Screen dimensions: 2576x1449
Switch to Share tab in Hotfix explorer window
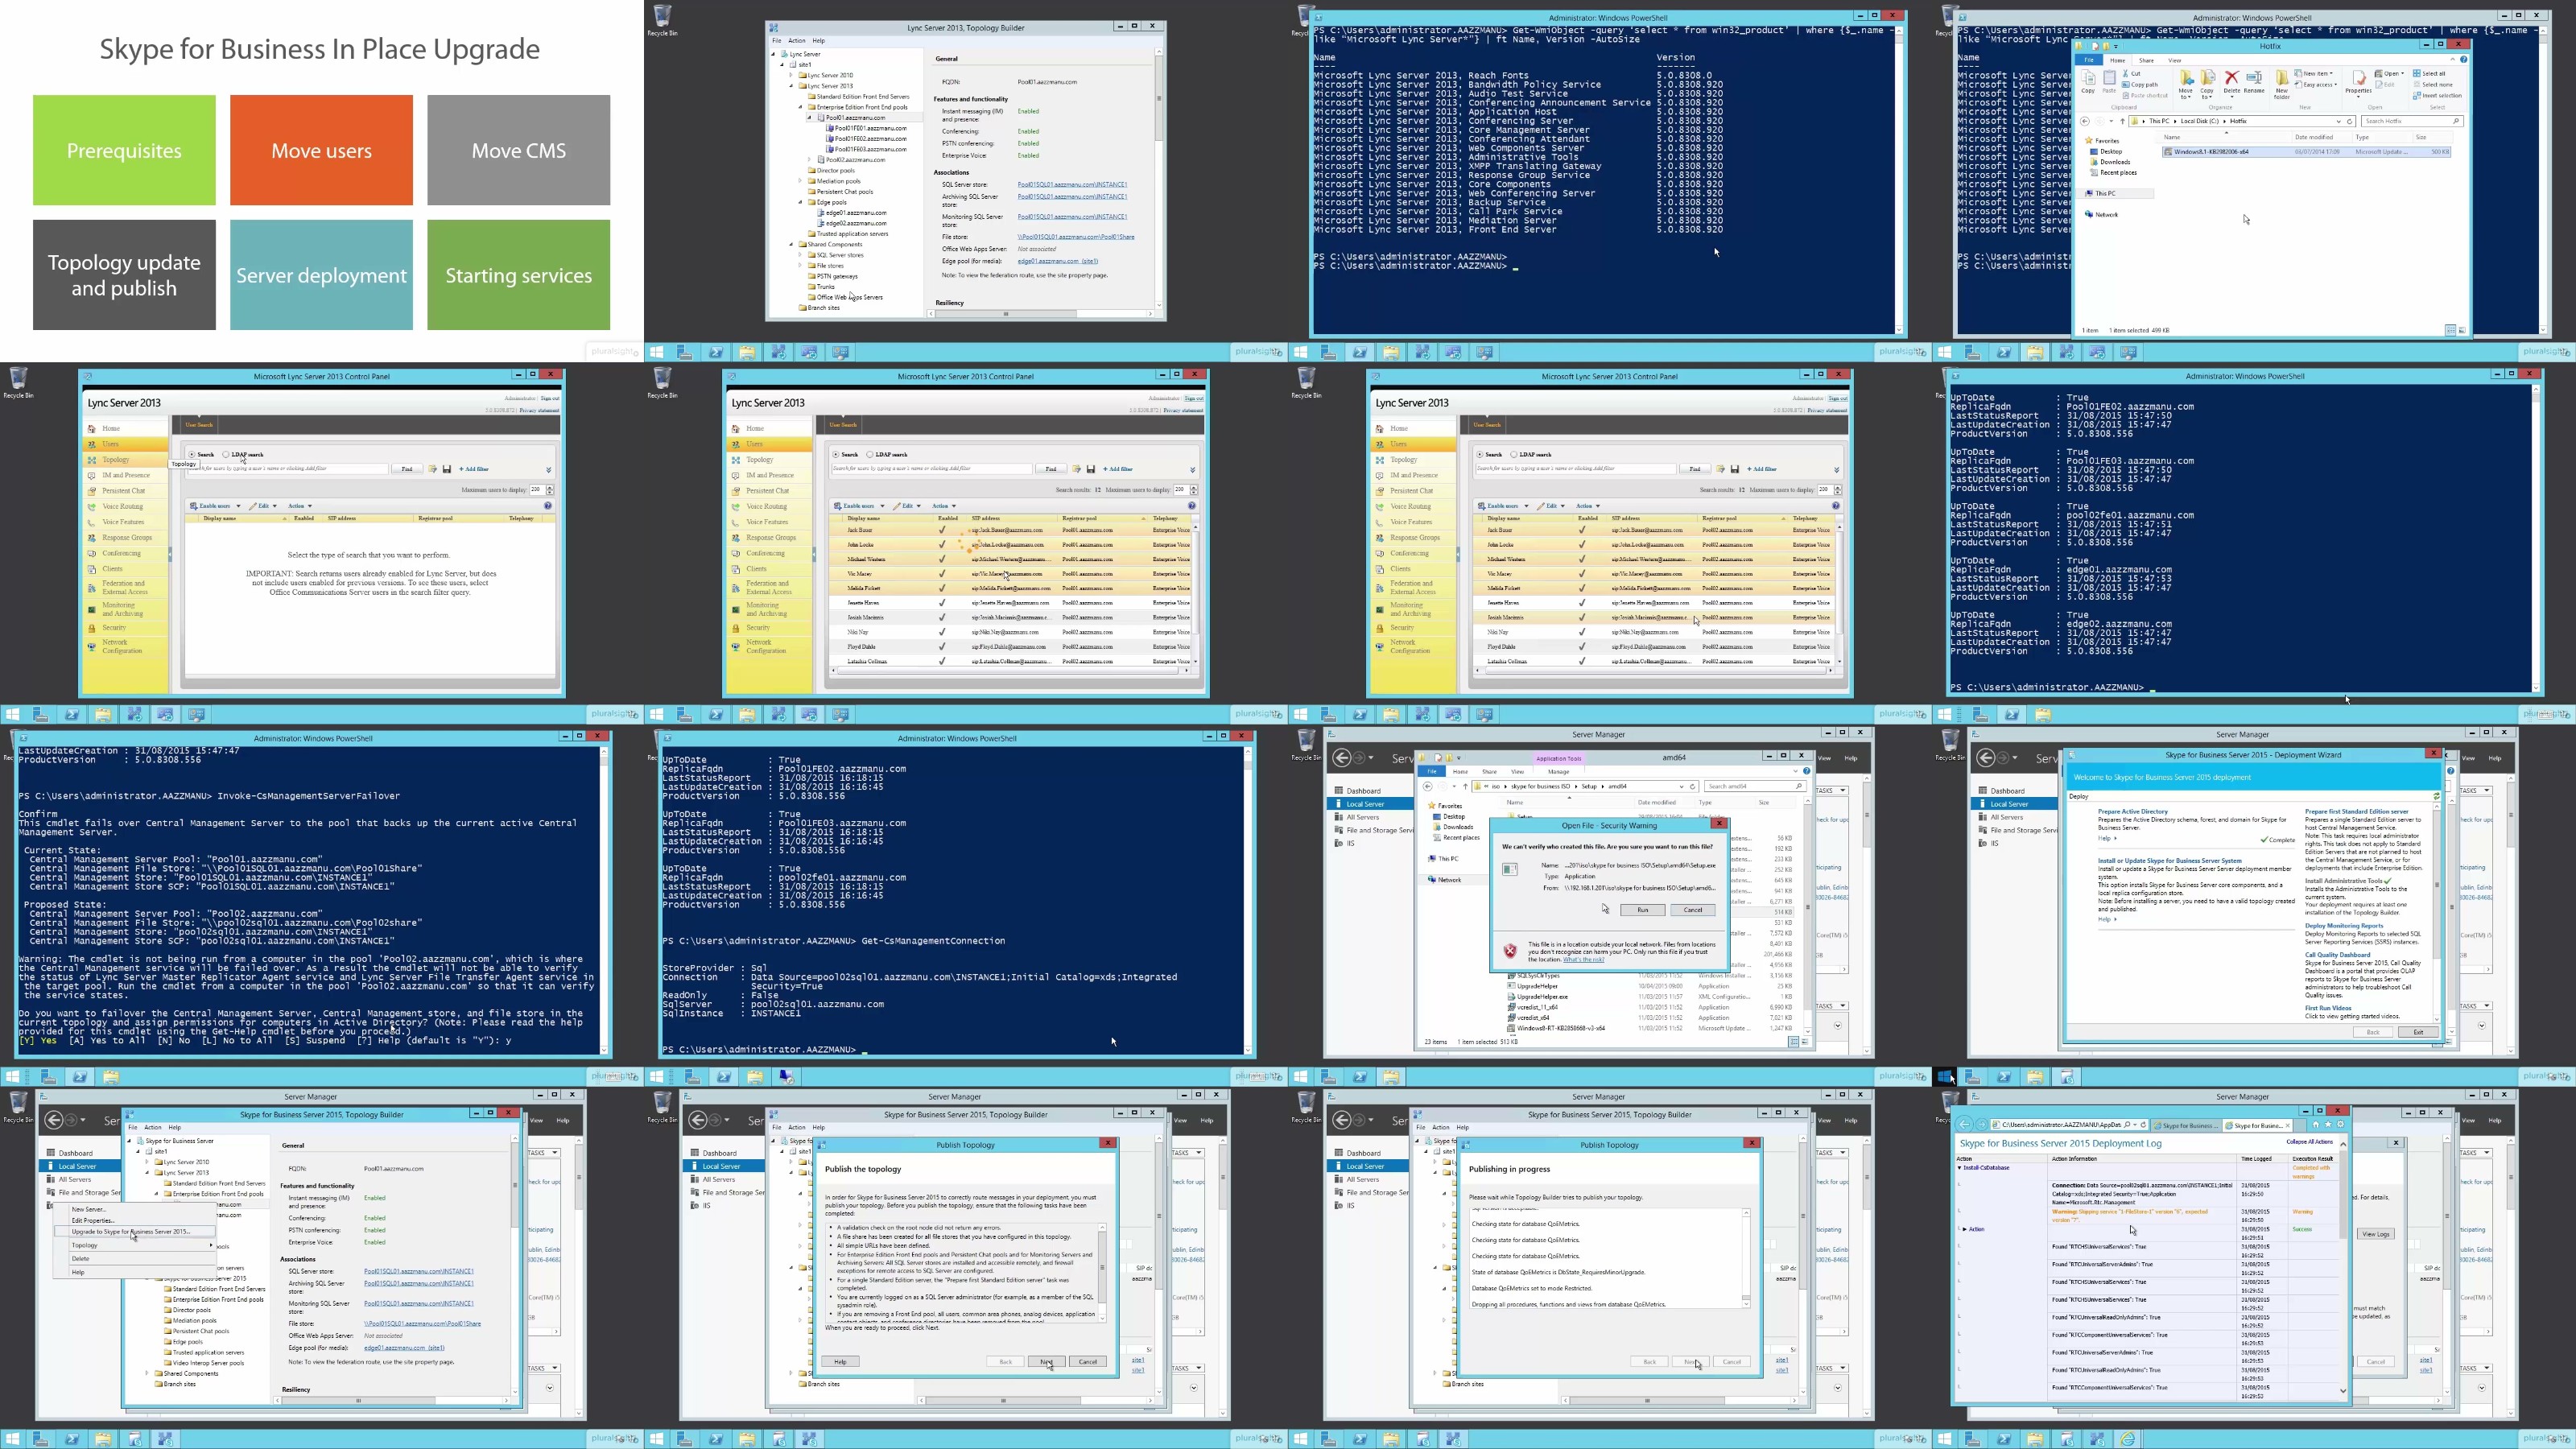point(2146,60)
